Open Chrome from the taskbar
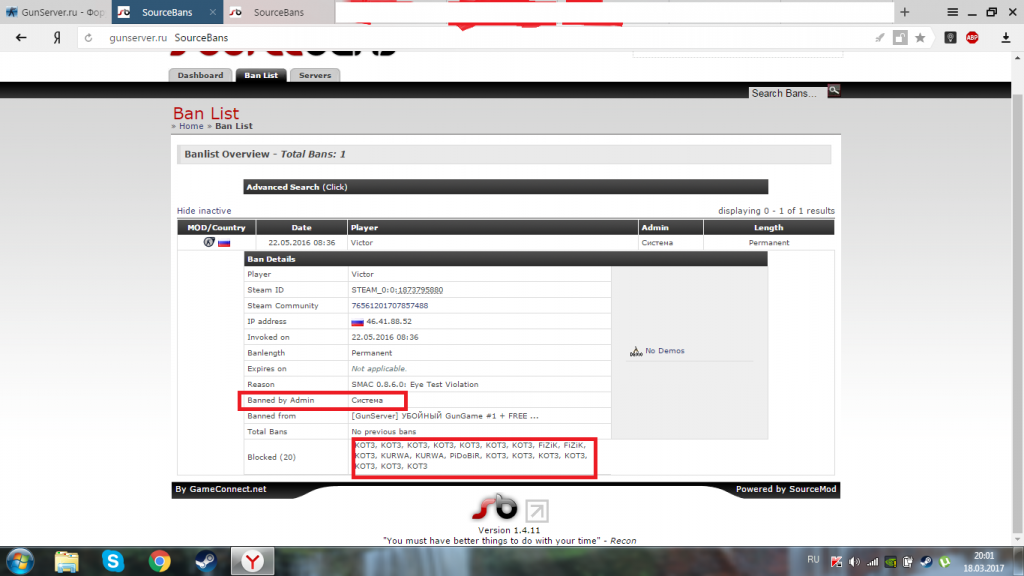The width and height of the screenshot is (1024, 576). coord(158,560)
